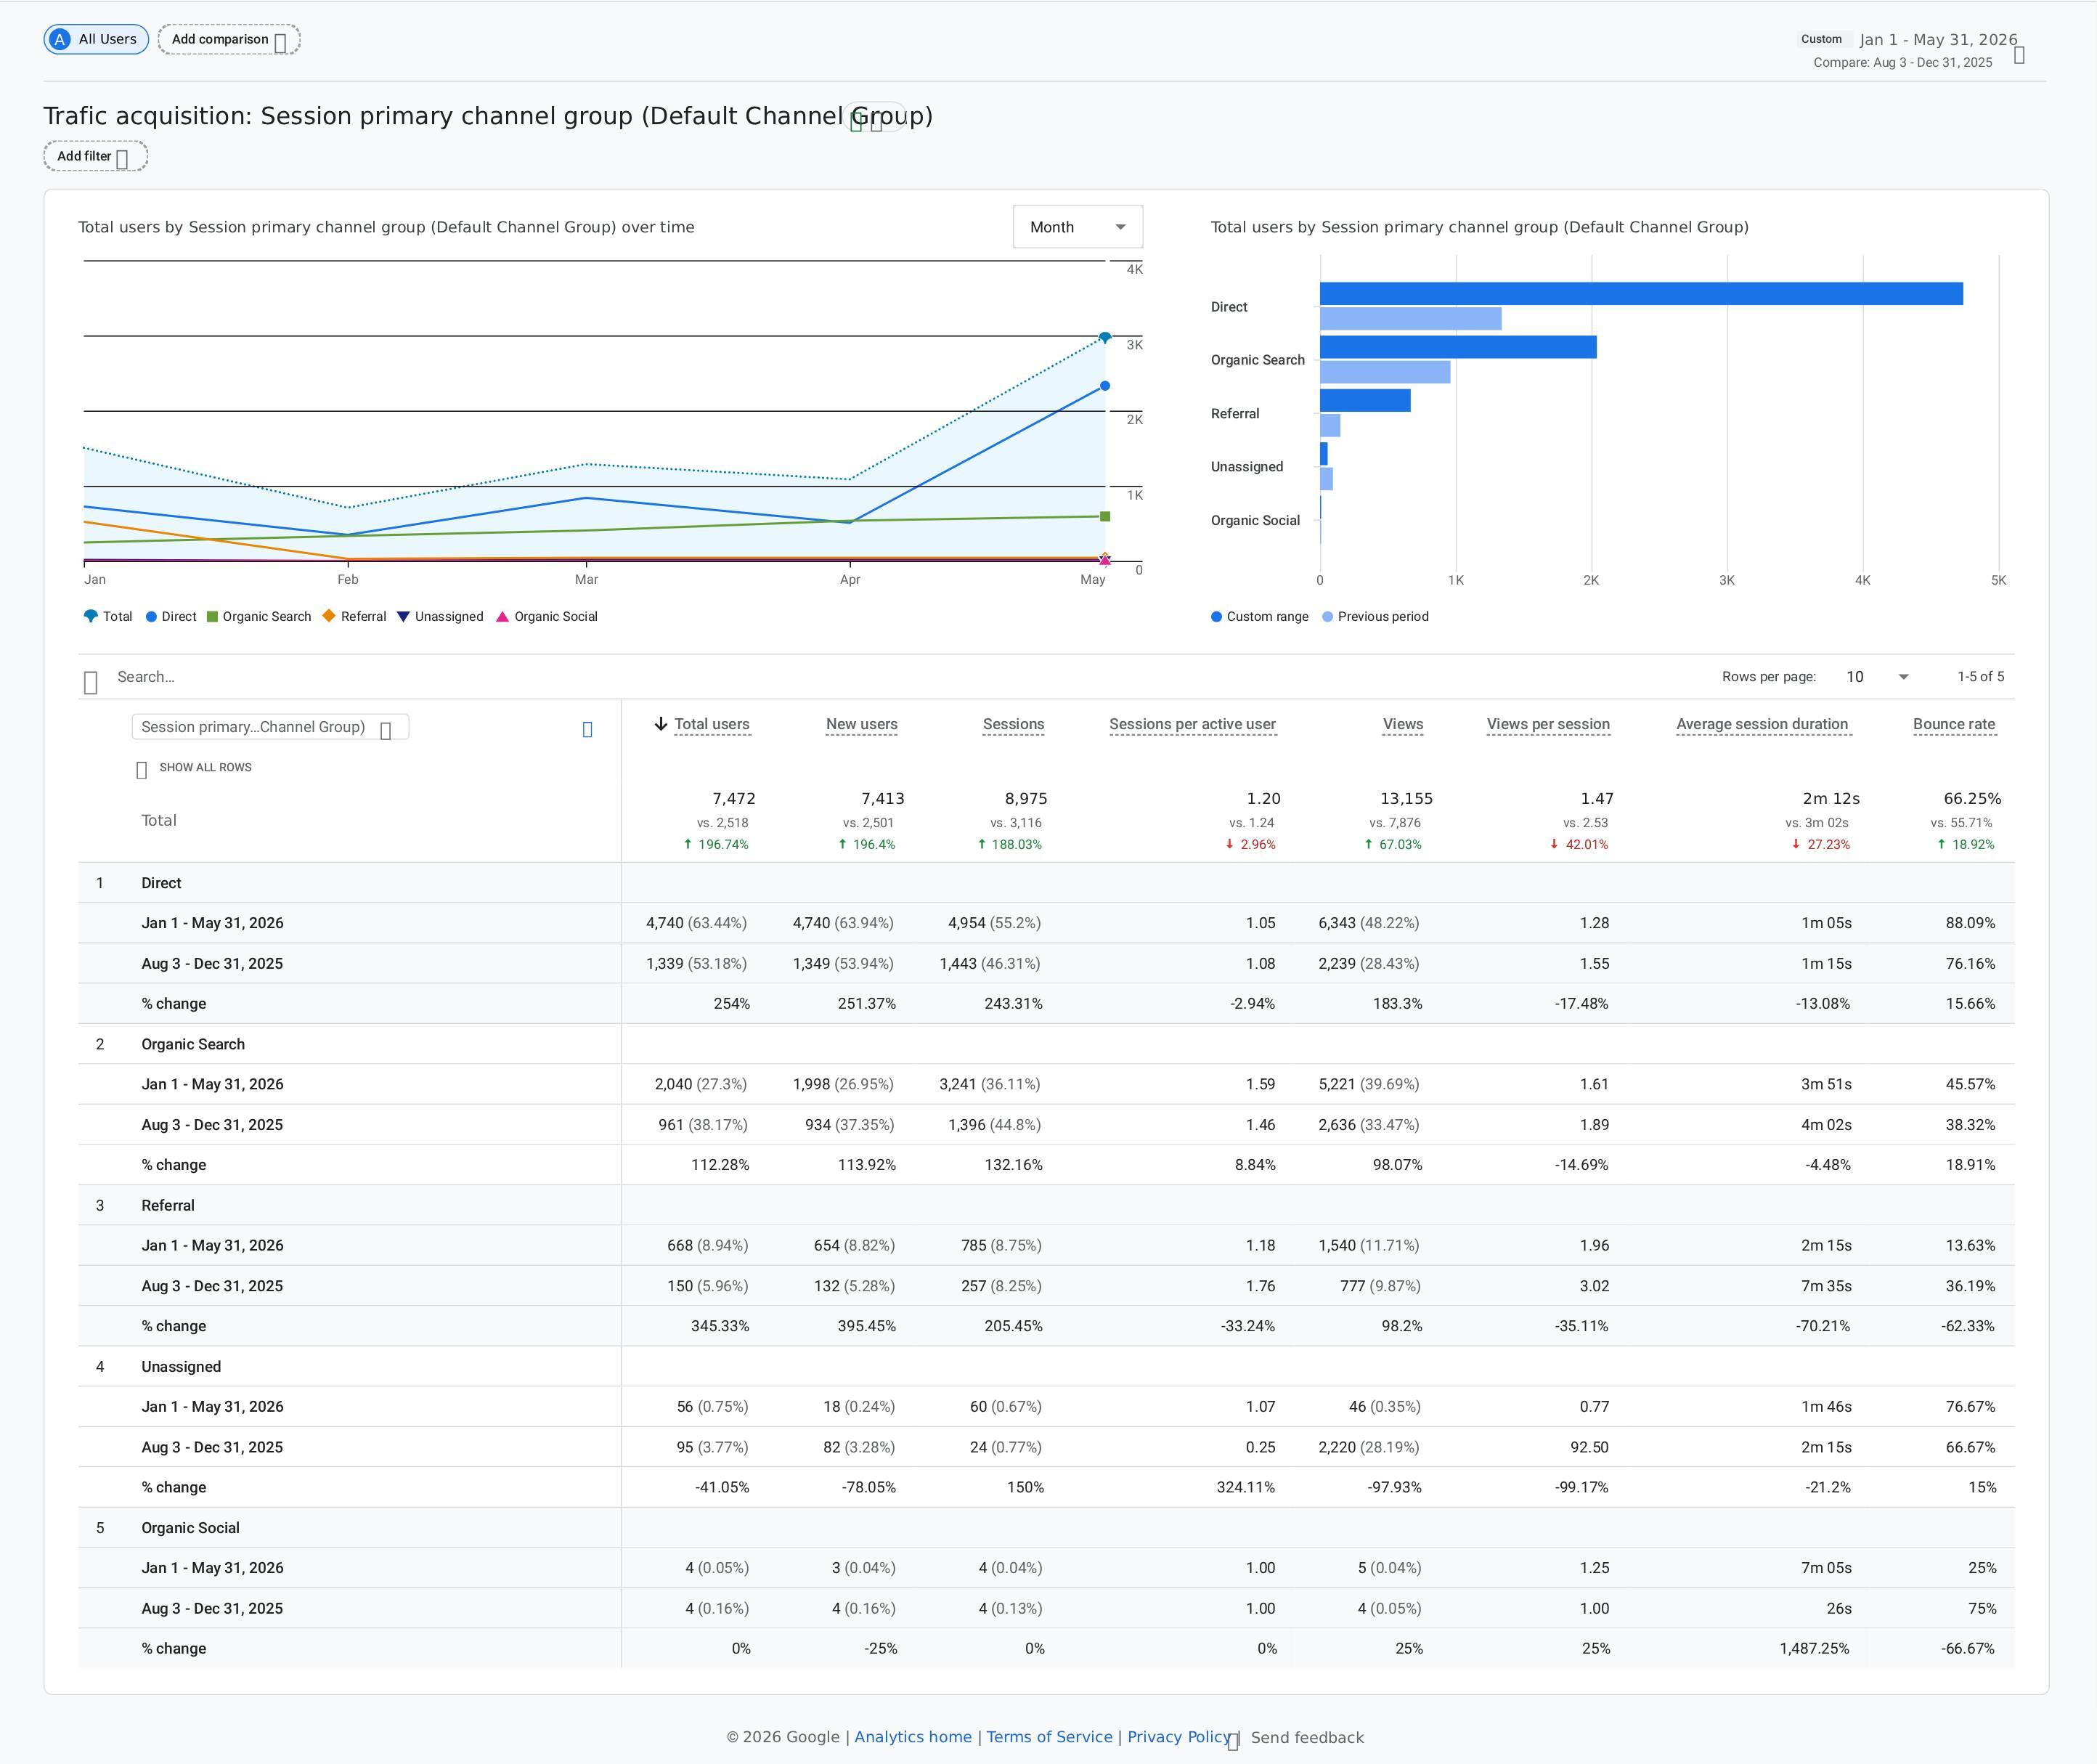Screen dimensions: 2097x1764
Task: Click the Direct data point at May on the line chart
Action: pyautogui.click(x=1105, y=386)
